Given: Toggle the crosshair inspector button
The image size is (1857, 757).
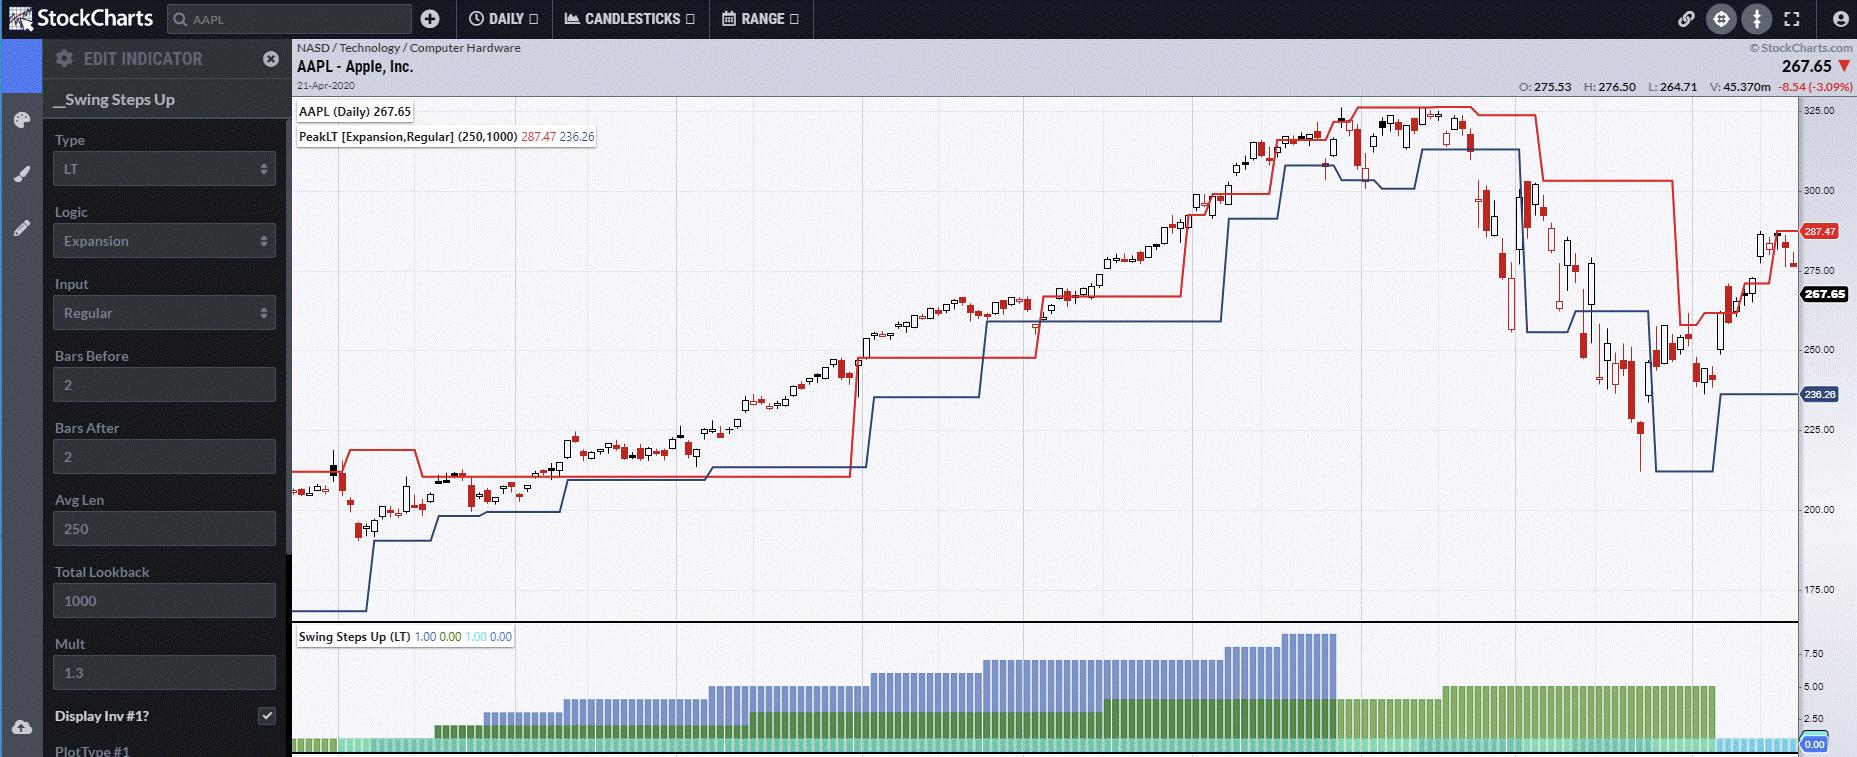Looking at the screenshot, I should (1721, 19).
